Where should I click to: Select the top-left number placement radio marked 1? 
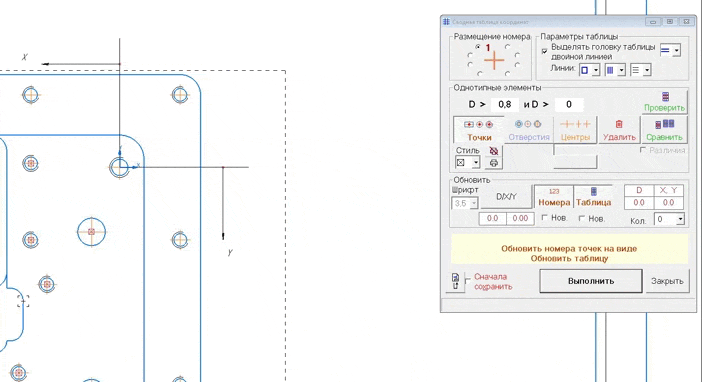pyautogui.click(x=478, y=47)
